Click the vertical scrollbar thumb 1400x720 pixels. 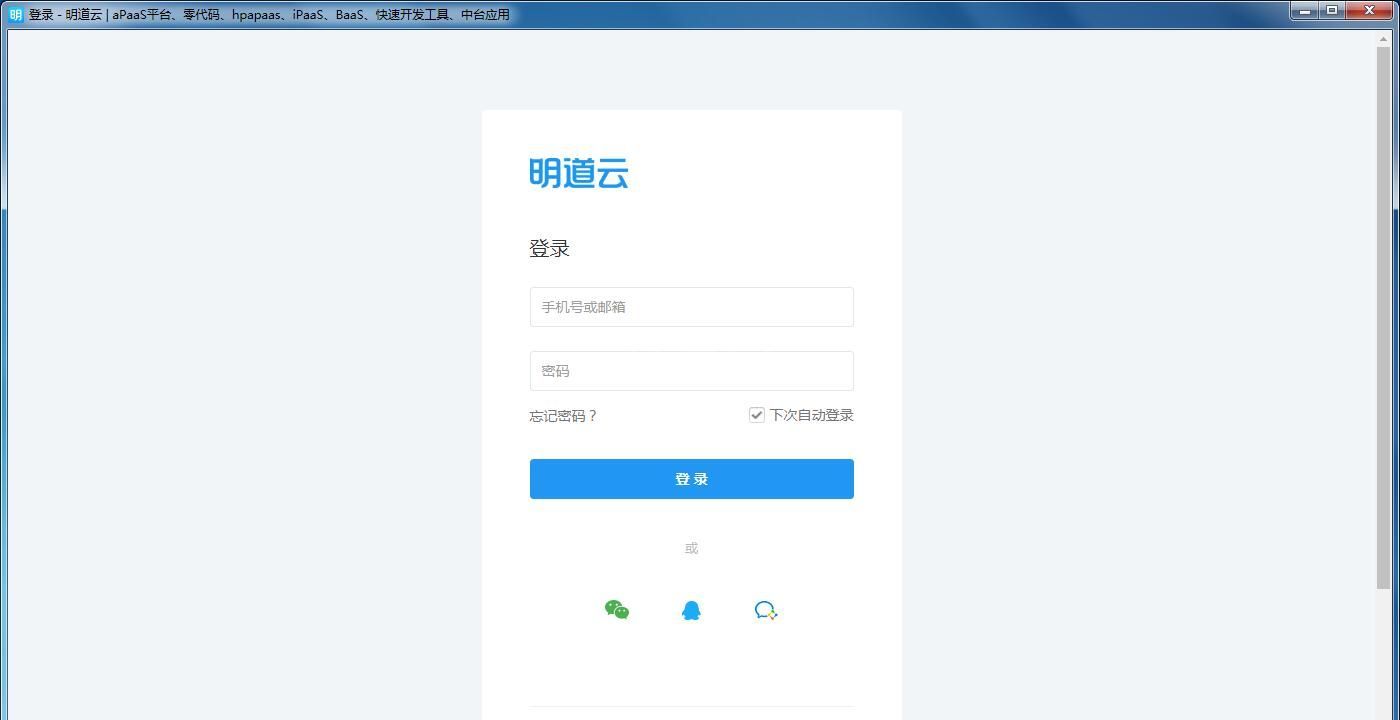pyautogui.click(x=1384, y=316)
